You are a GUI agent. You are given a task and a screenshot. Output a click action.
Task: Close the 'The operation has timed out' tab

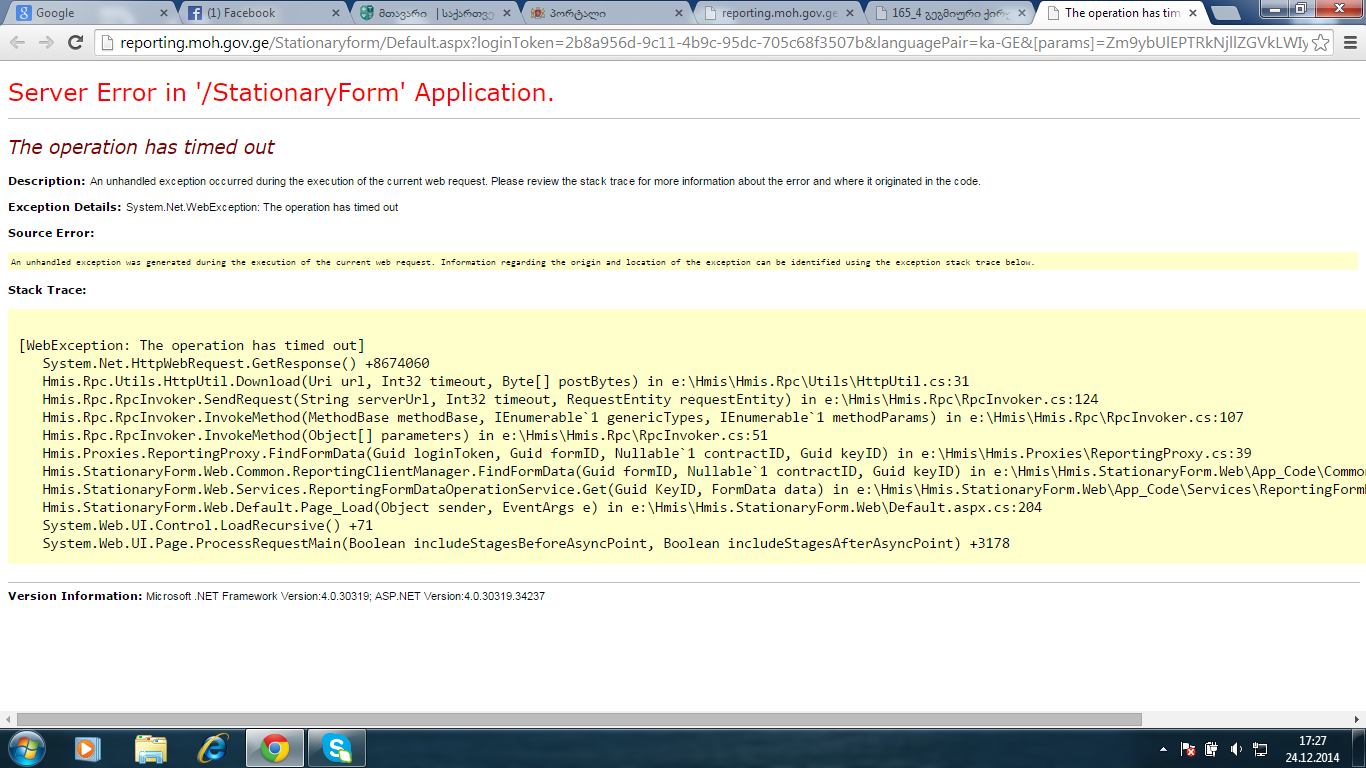click(x=1192, y=13)
